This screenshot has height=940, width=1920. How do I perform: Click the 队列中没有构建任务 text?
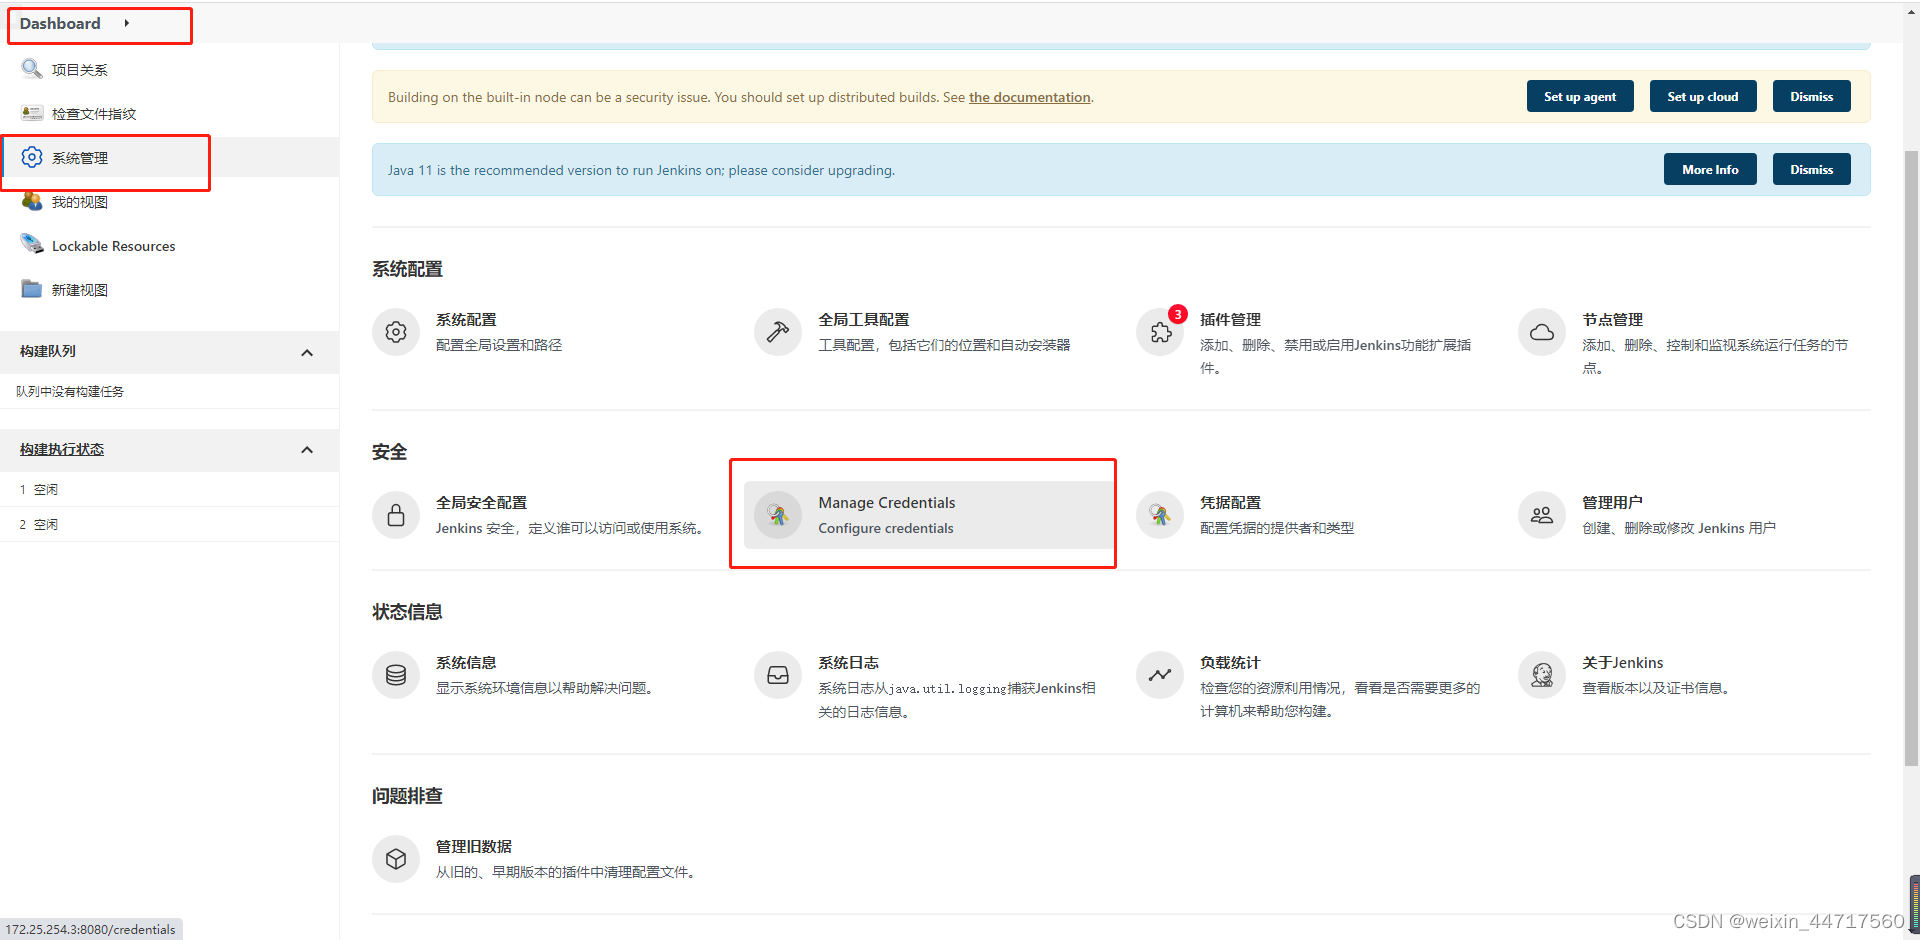[70, 391]
